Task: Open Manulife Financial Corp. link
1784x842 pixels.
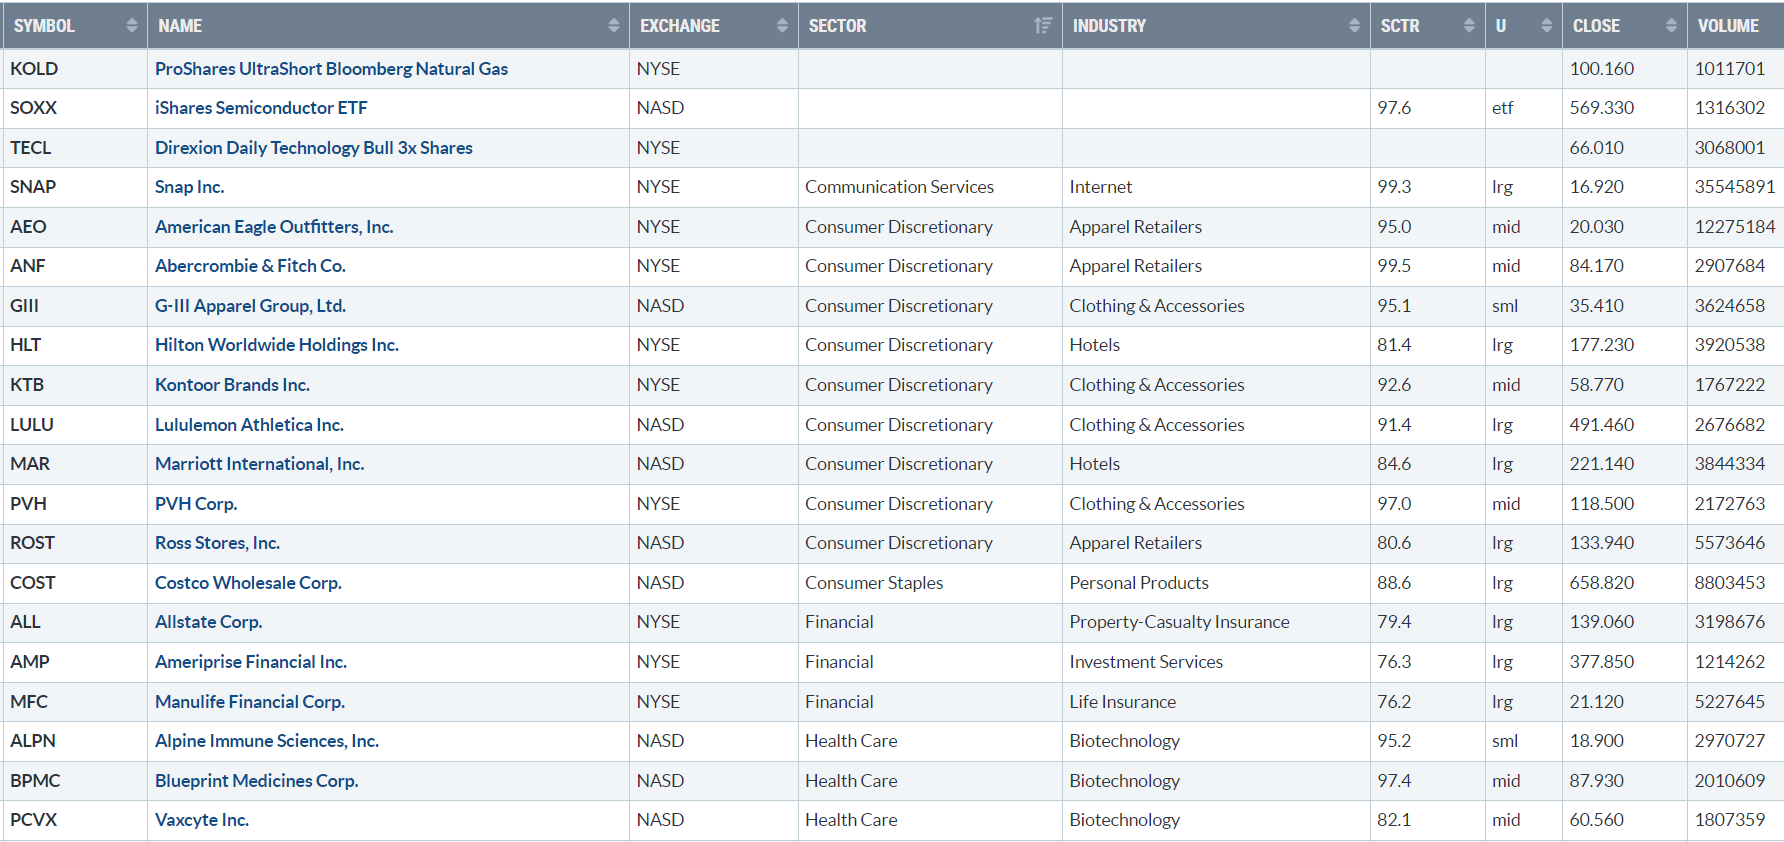Action: pos(250,702)
